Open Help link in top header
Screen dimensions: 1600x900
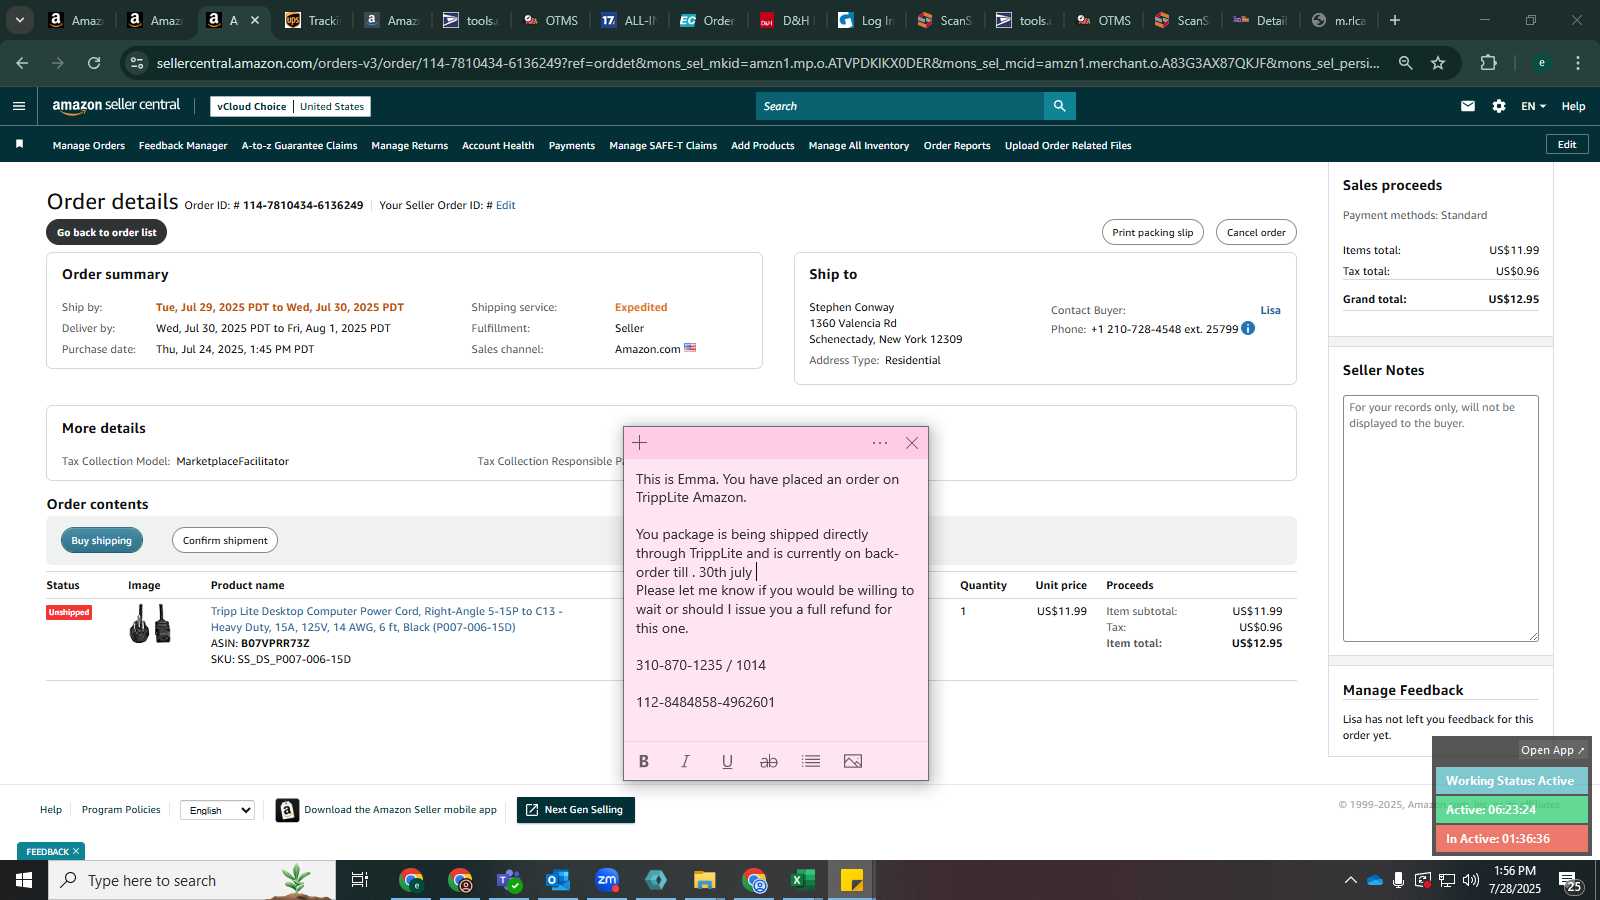click(x=1573, y=106)
